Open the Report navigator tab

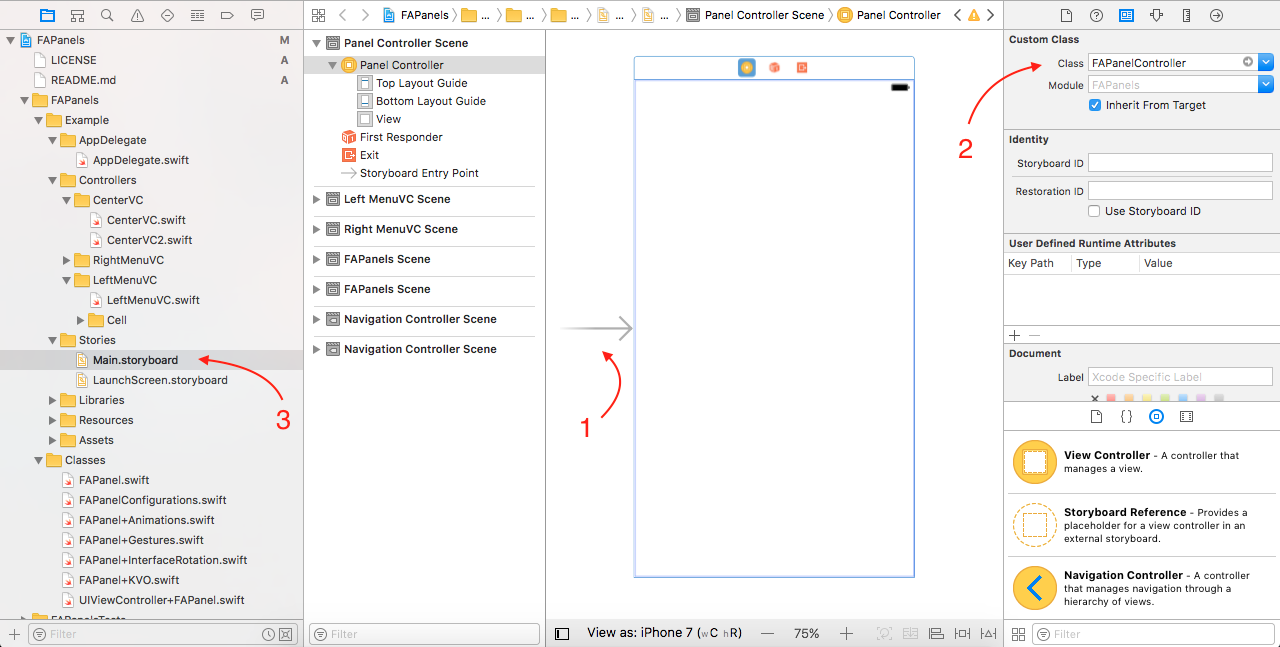click(257, 15)
